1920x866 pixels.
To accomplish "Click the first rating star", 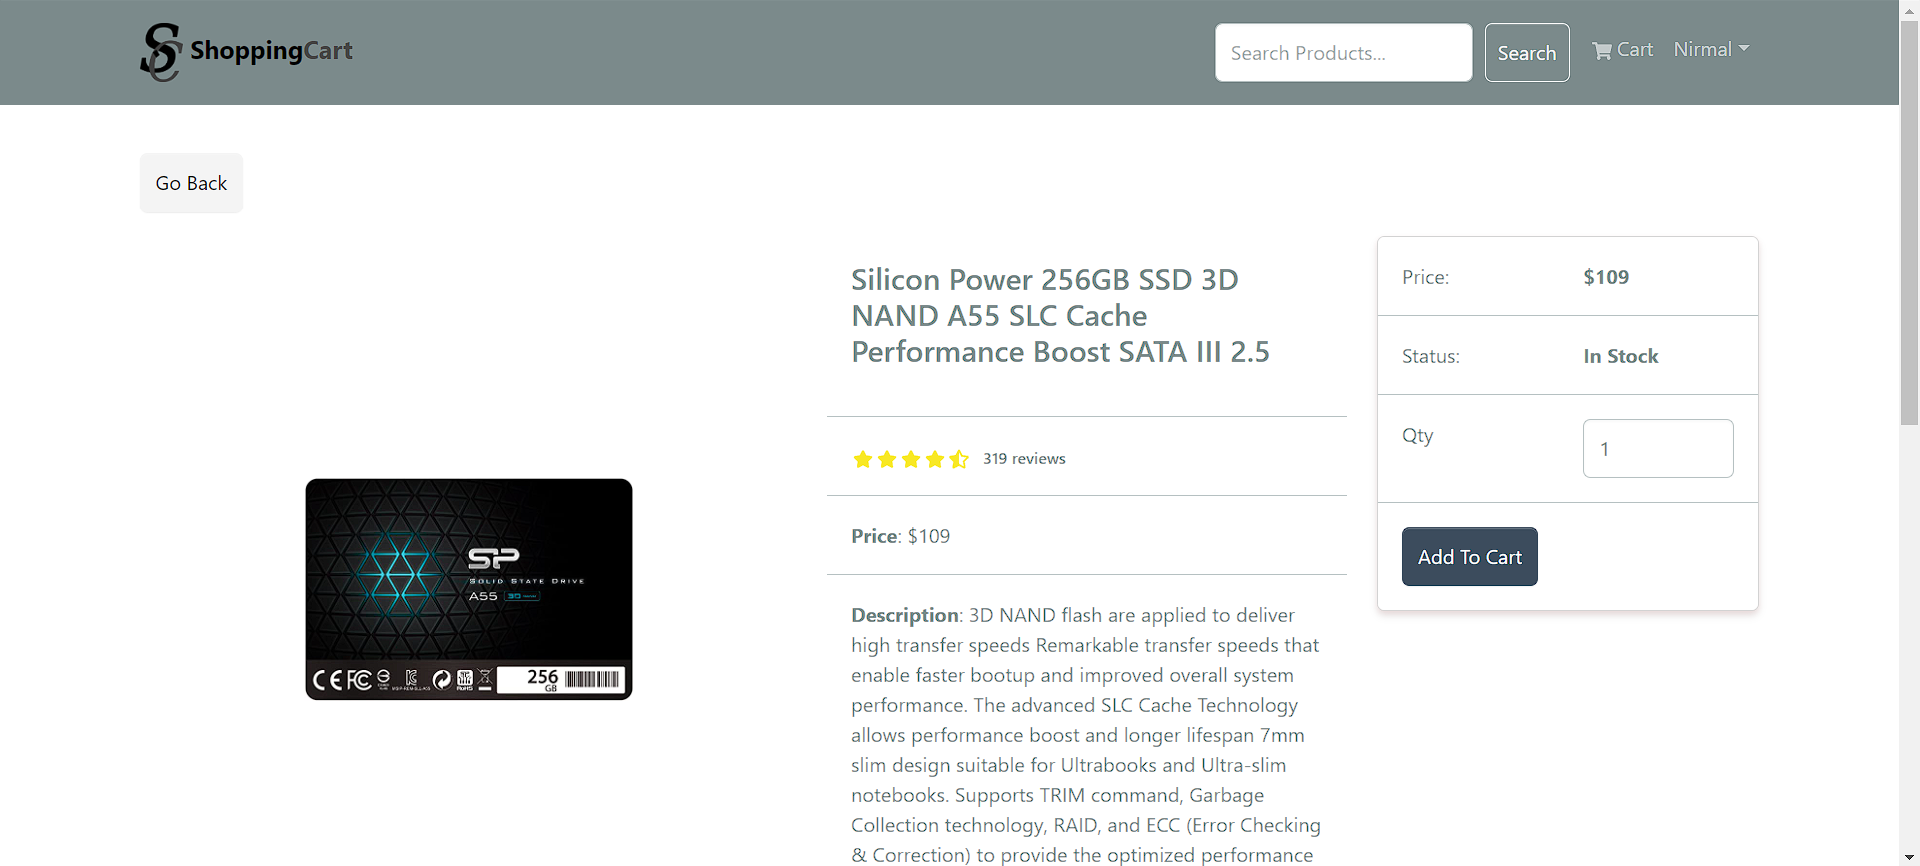I will pyautogui.click(x=863, y=459).
